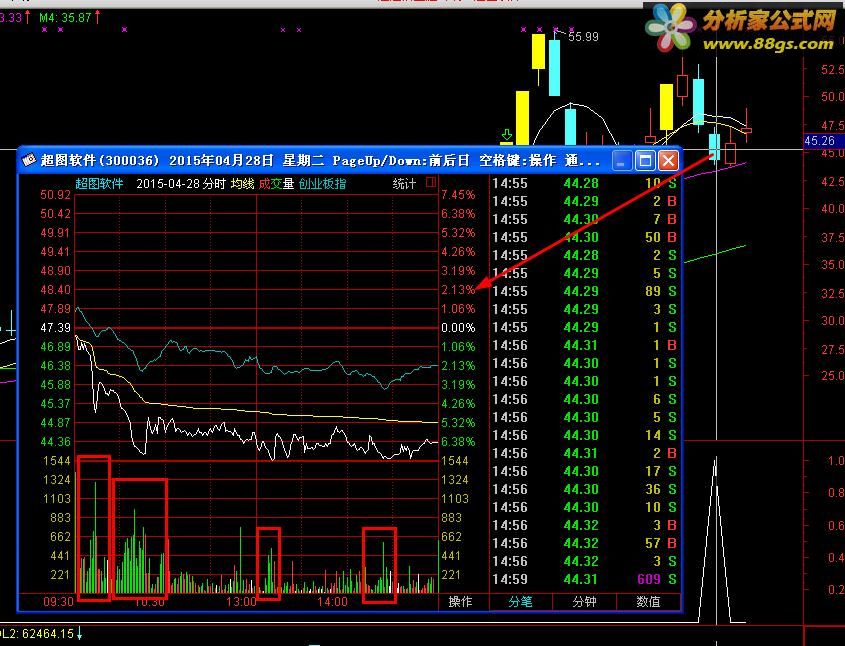
Task: Select the 14:56 tick row with 36 S
Action: 585,489
